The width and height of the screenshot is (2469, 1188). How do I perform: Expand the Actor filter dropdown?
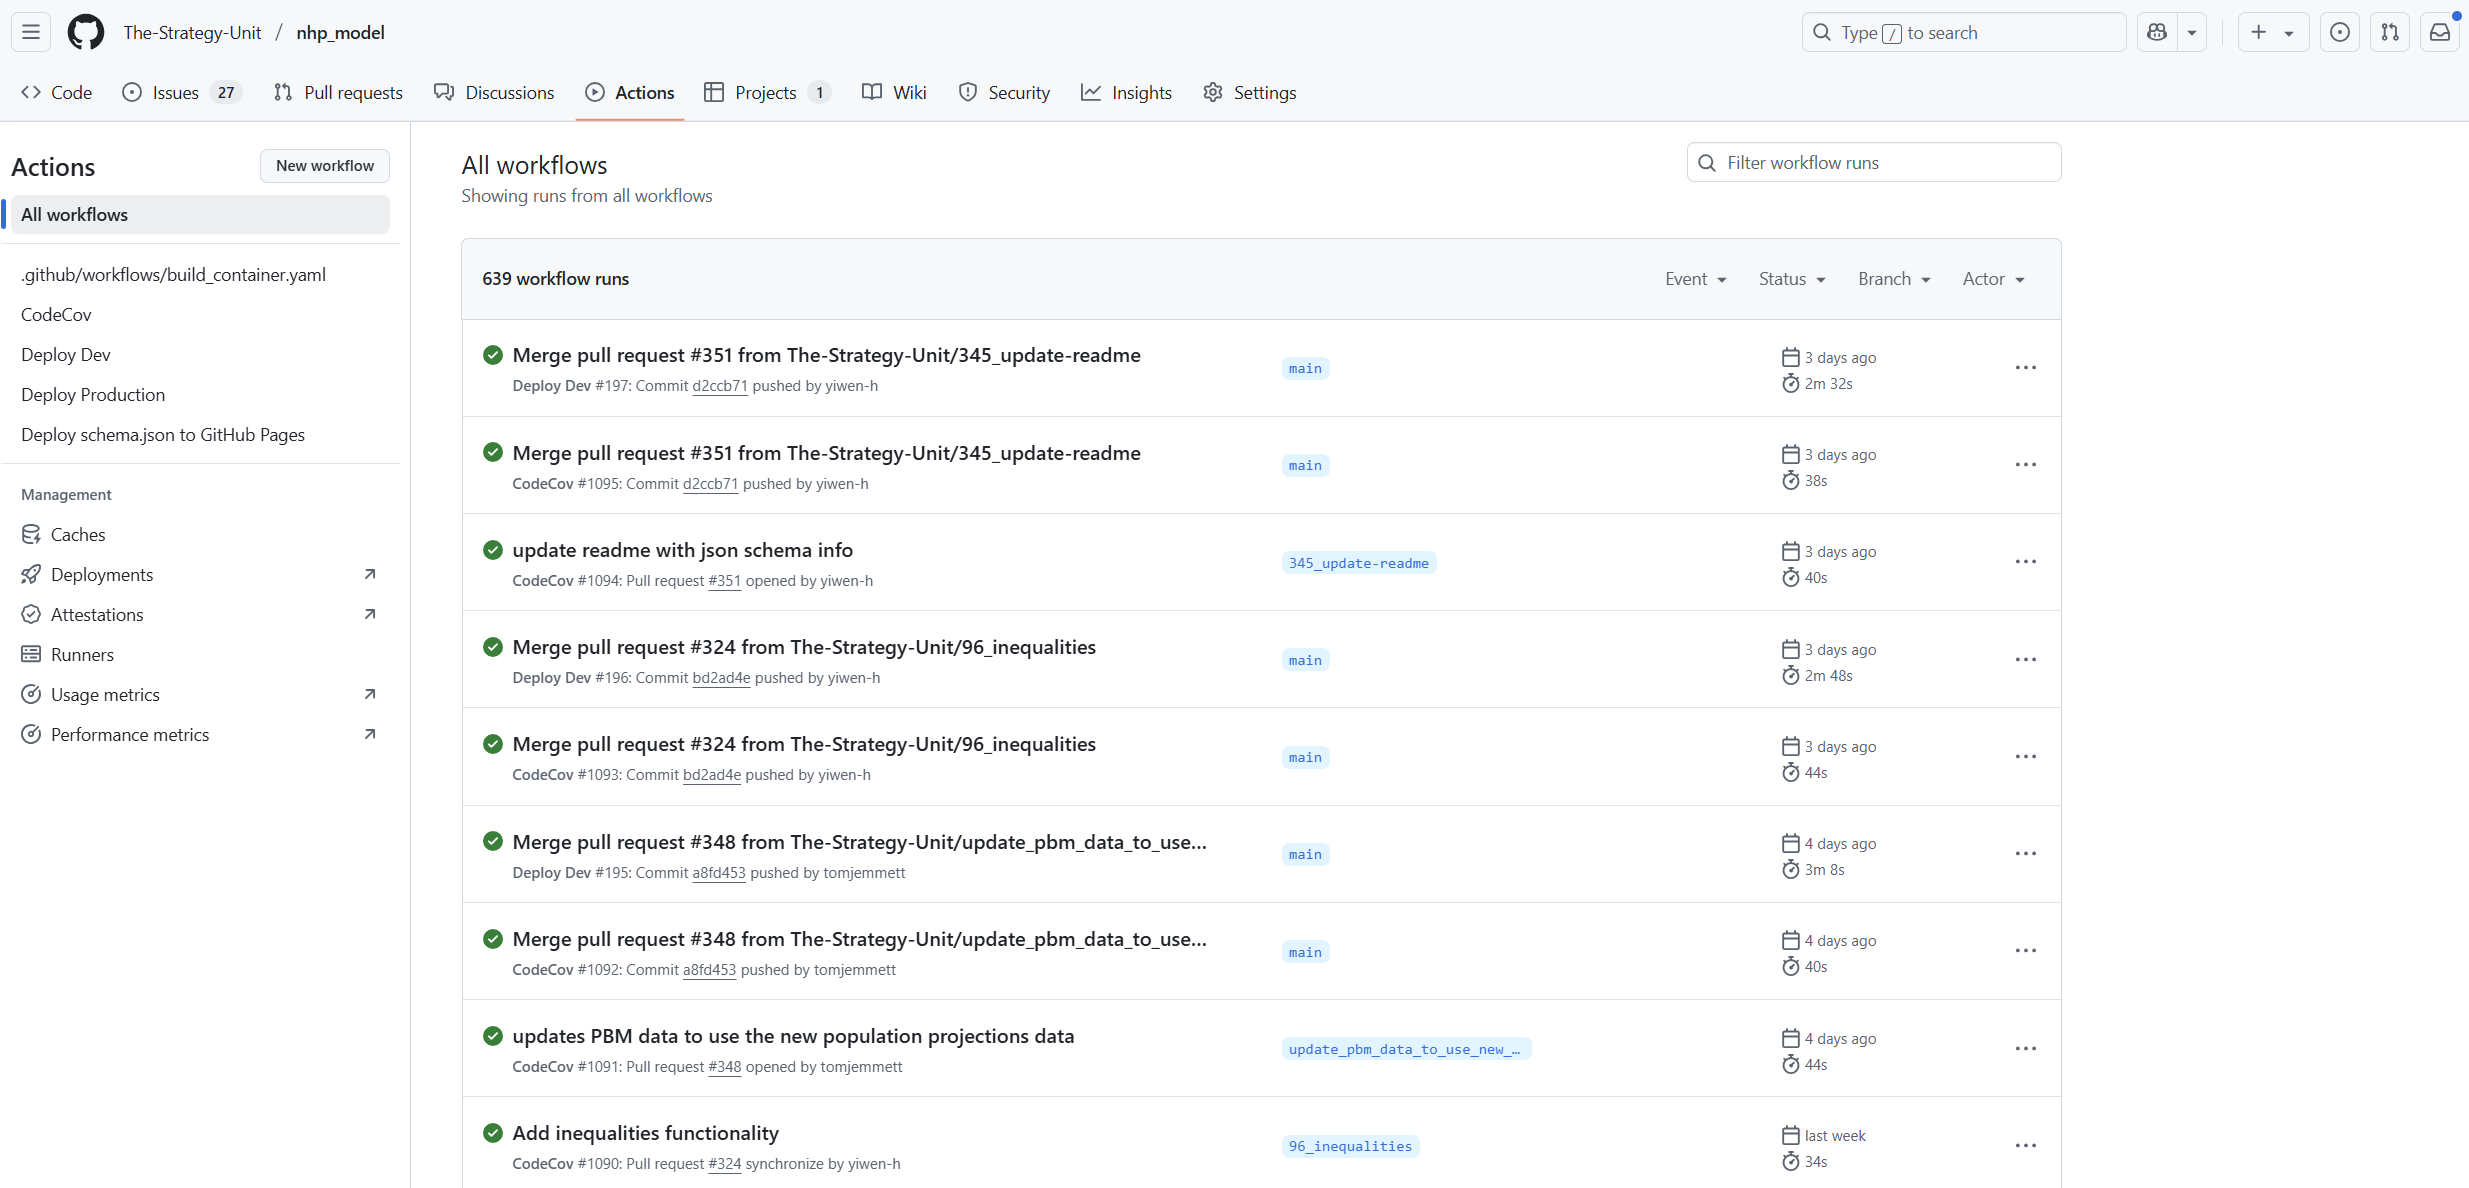(x=1993, y=279)
